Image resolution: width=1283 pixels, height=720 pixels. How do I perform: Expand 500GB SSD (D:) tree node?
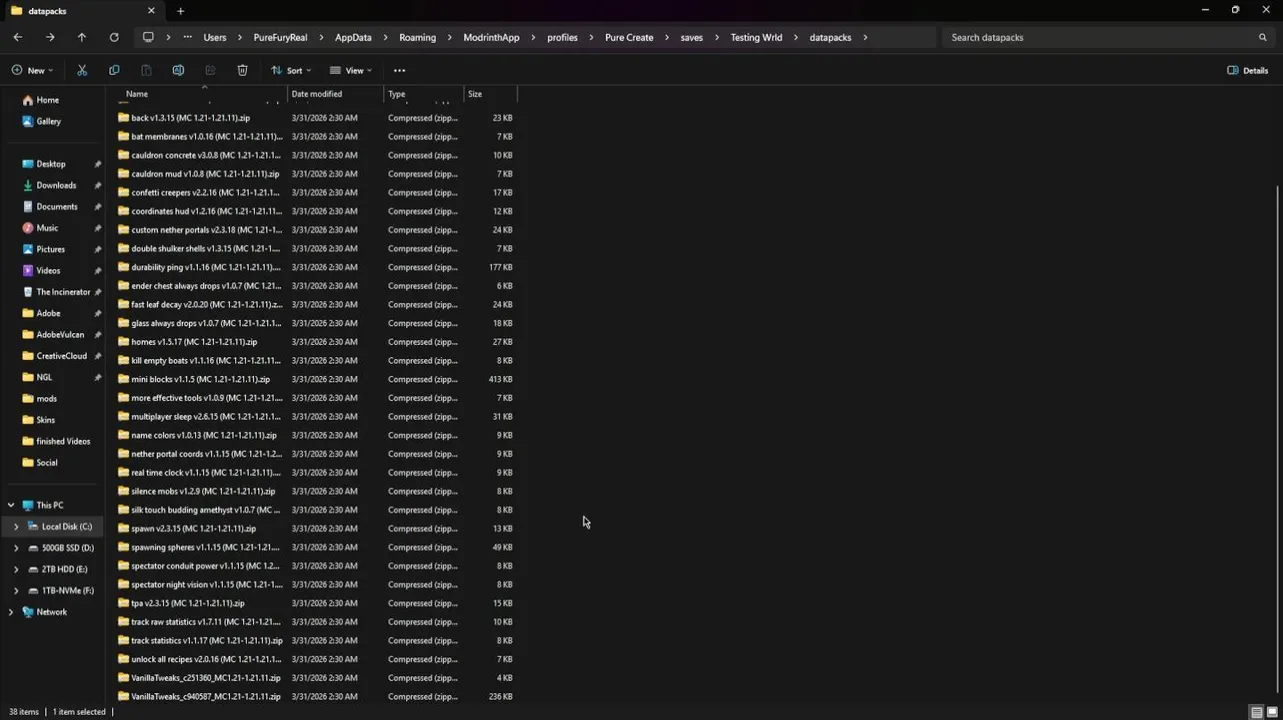pyautogui.click(x=16, y=548)
